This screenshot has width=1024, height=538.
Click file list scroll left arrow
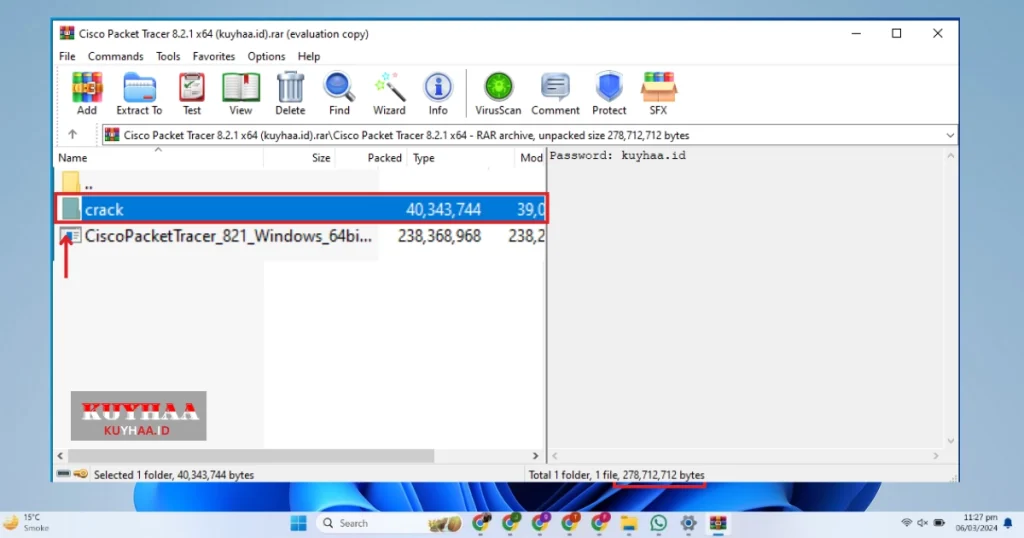[x=61, y=456]
